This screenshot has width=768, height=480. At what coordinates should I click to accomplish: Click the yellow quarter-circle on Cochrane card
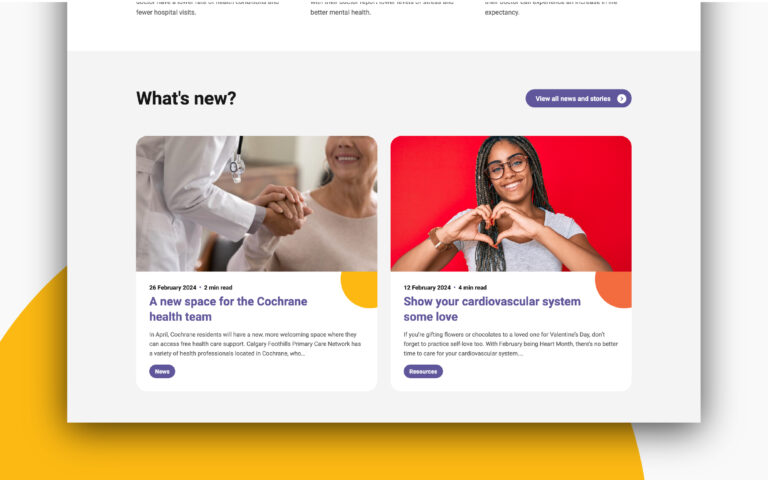361,288
